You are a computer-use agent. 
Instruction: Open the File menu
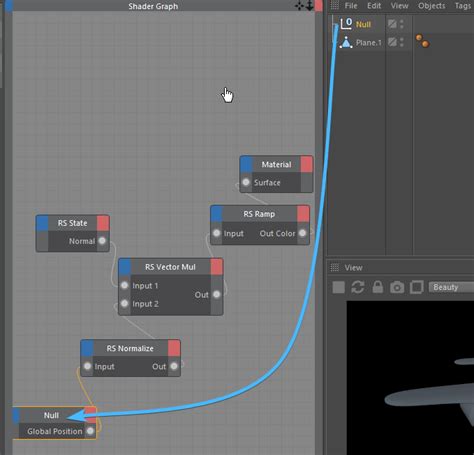(351, 6)
